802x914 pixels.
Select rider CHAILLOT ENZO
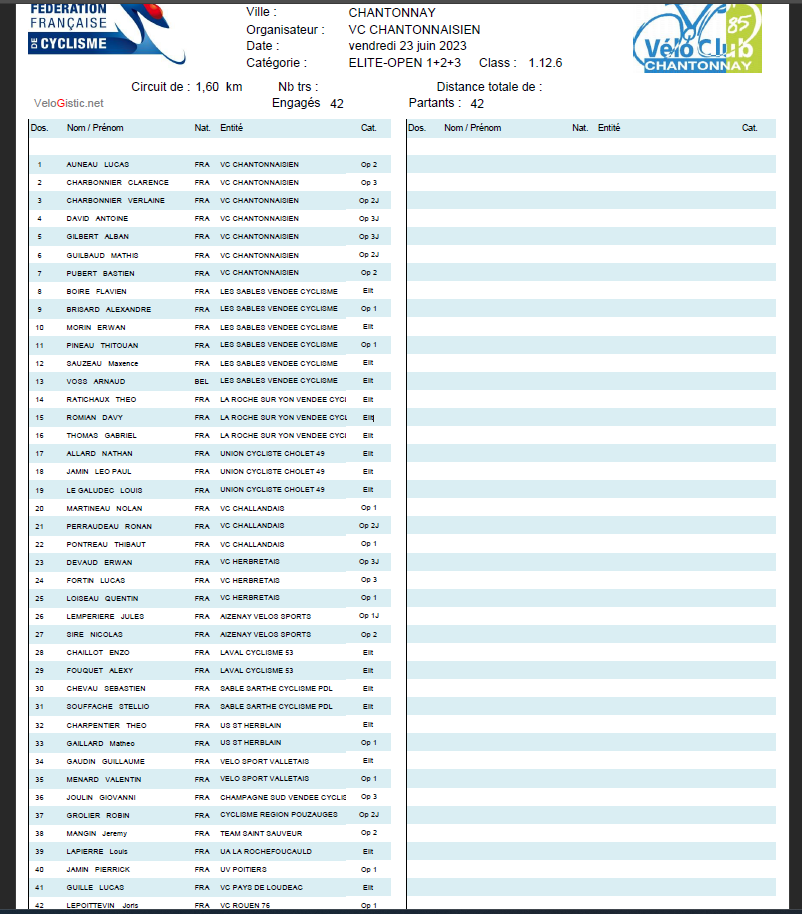(98, 653)
